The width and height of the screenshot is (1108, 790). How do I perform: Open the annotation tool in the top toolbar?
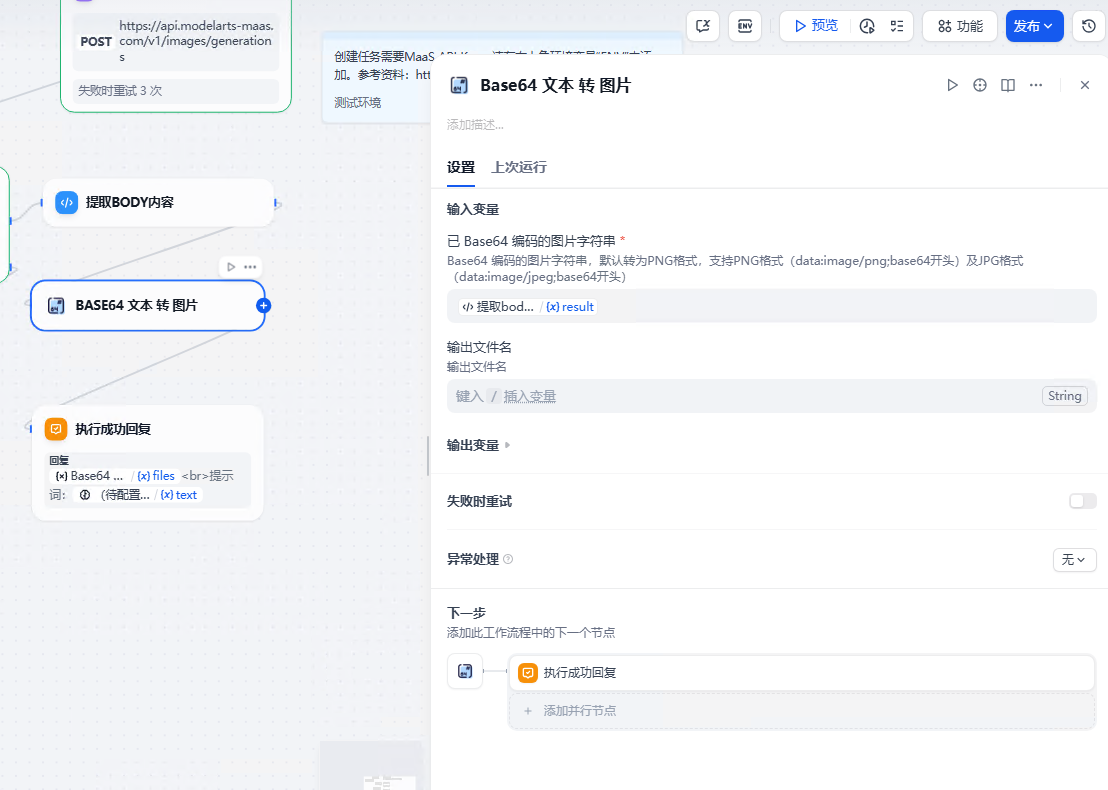(x=703, y=26)
